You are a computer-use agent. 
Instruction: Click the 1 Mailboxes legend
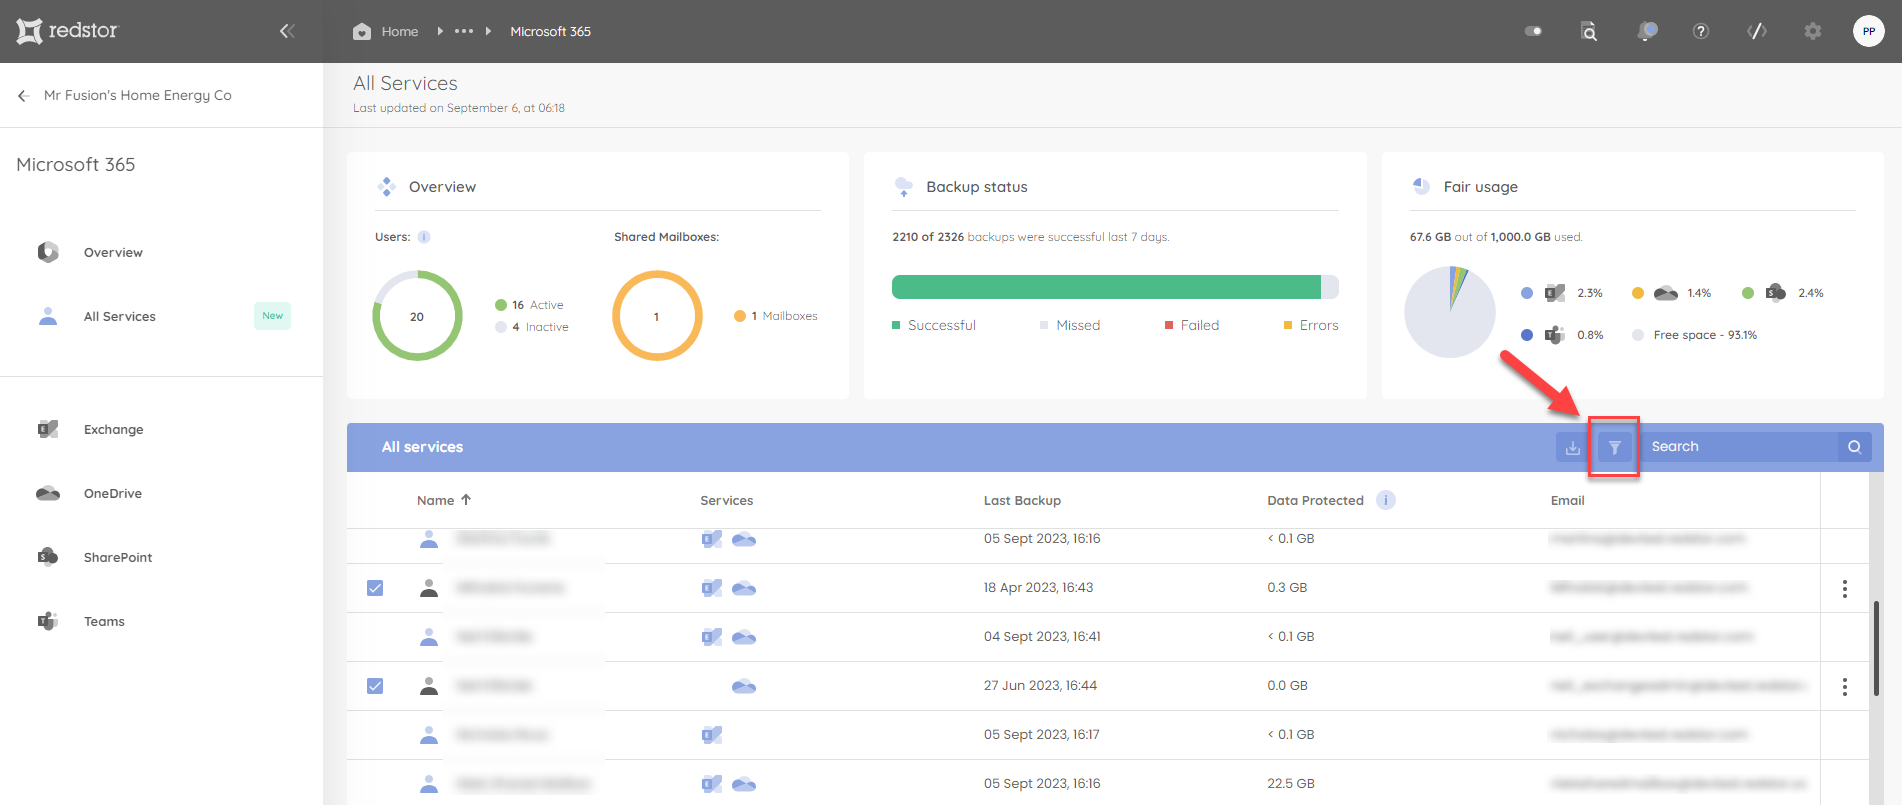[775, 316]
